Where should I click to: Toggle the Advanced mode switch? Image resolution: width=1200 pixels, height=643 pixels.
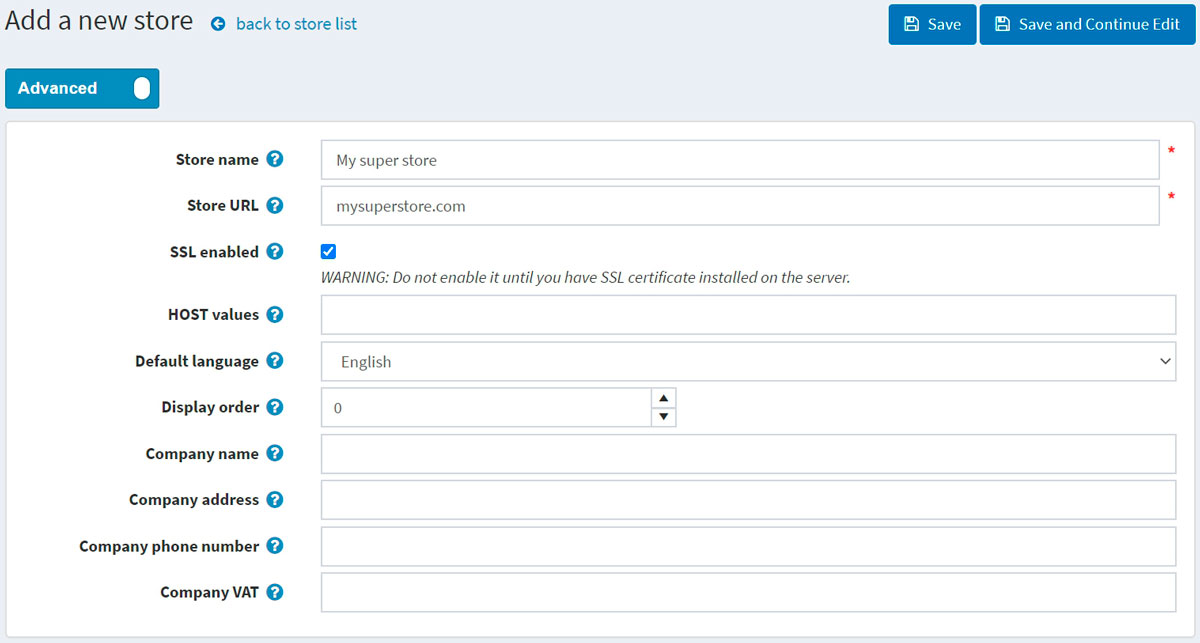point(140,88)
